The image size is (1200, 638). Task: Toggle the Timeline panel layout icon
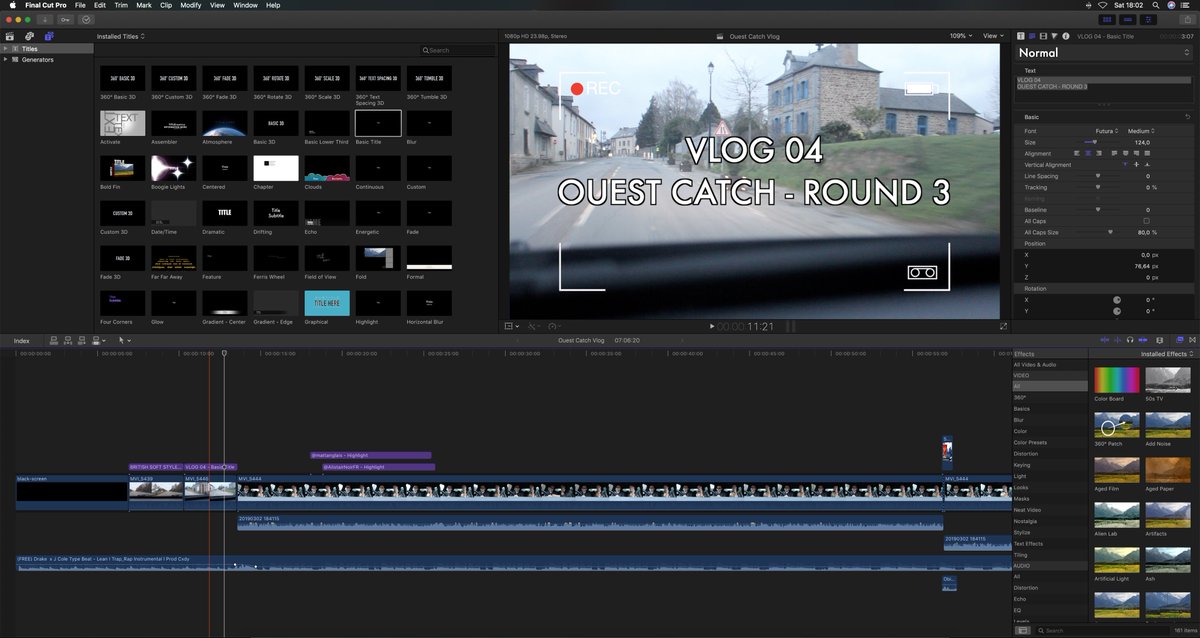tap(1128, 19)
